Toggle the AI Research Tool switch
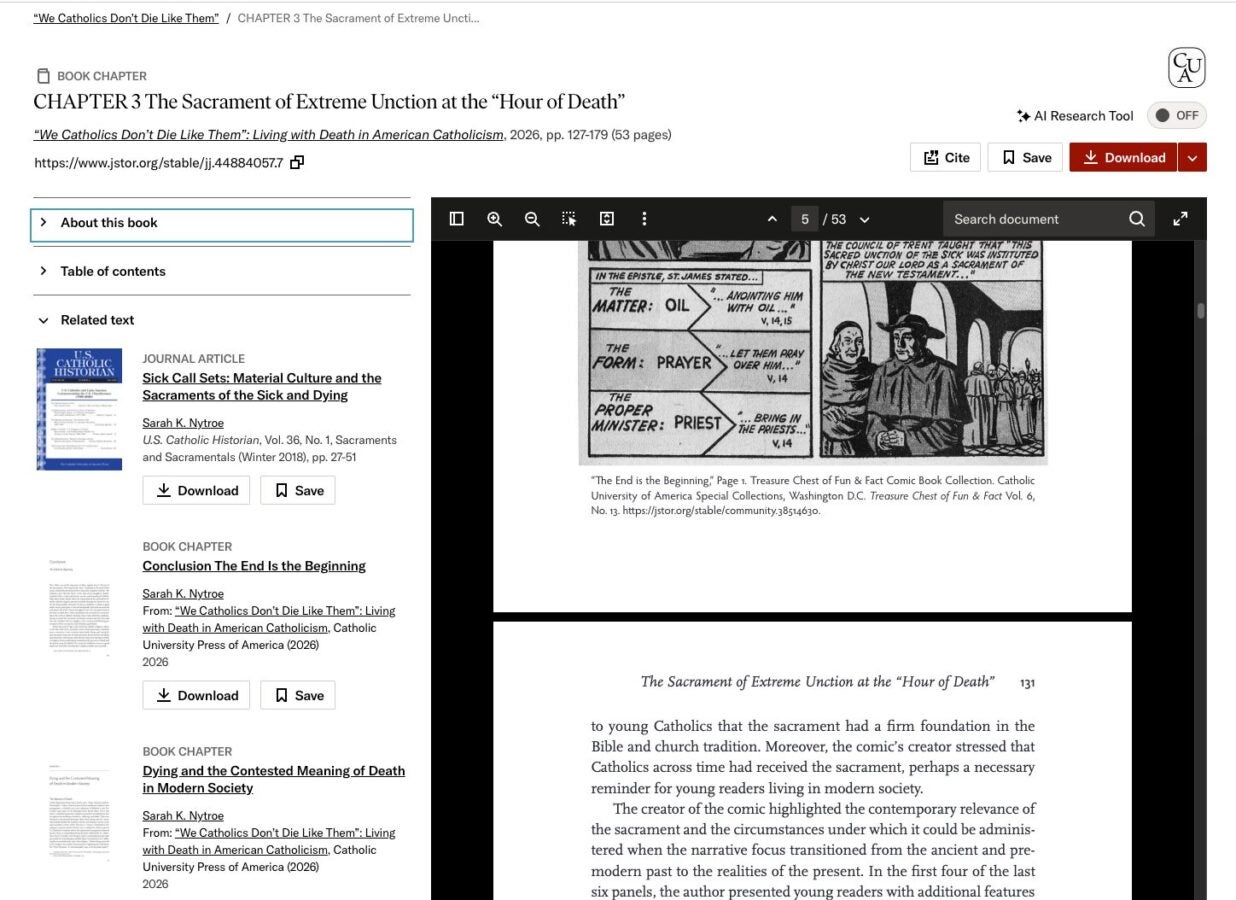1236x900 pixels. [1177, 115]
